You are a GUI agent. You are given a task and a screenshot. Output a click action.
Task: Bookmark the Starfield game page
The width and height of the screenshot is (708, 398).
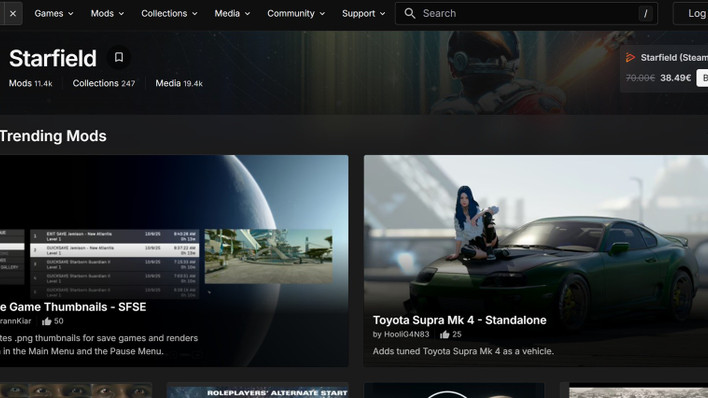pyautogui.click(x=119, y=57)
